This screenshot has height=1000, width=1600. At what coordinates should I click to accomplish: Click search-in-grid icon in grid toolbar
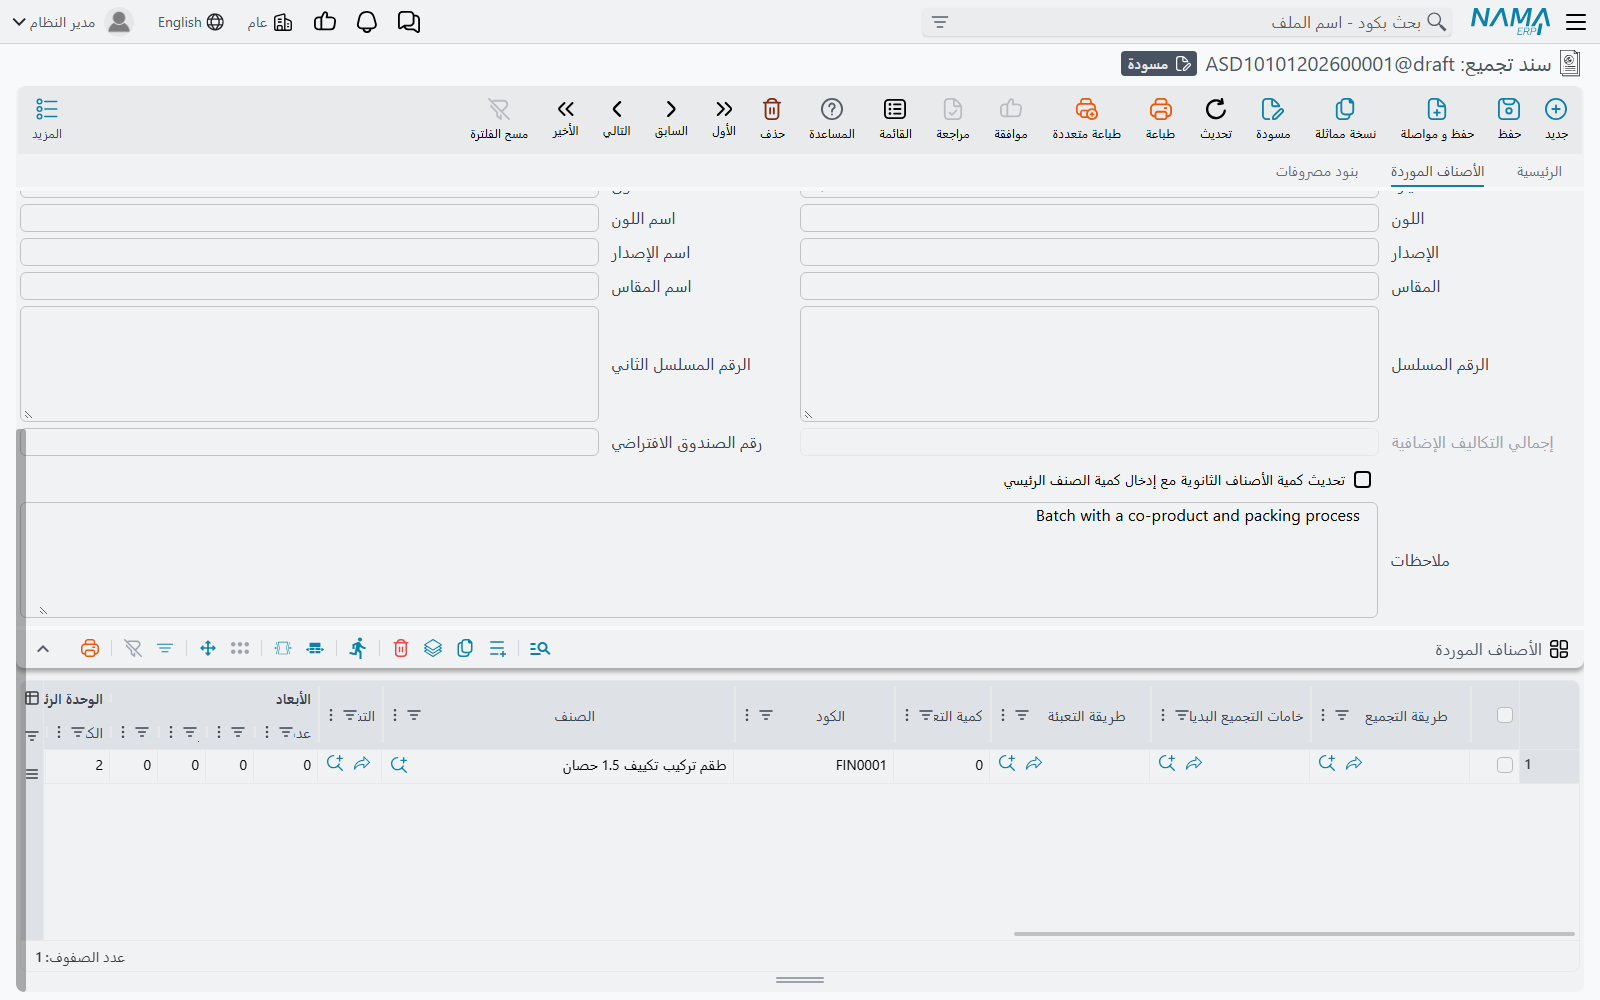pyautogui.click(x=540, y=648)
